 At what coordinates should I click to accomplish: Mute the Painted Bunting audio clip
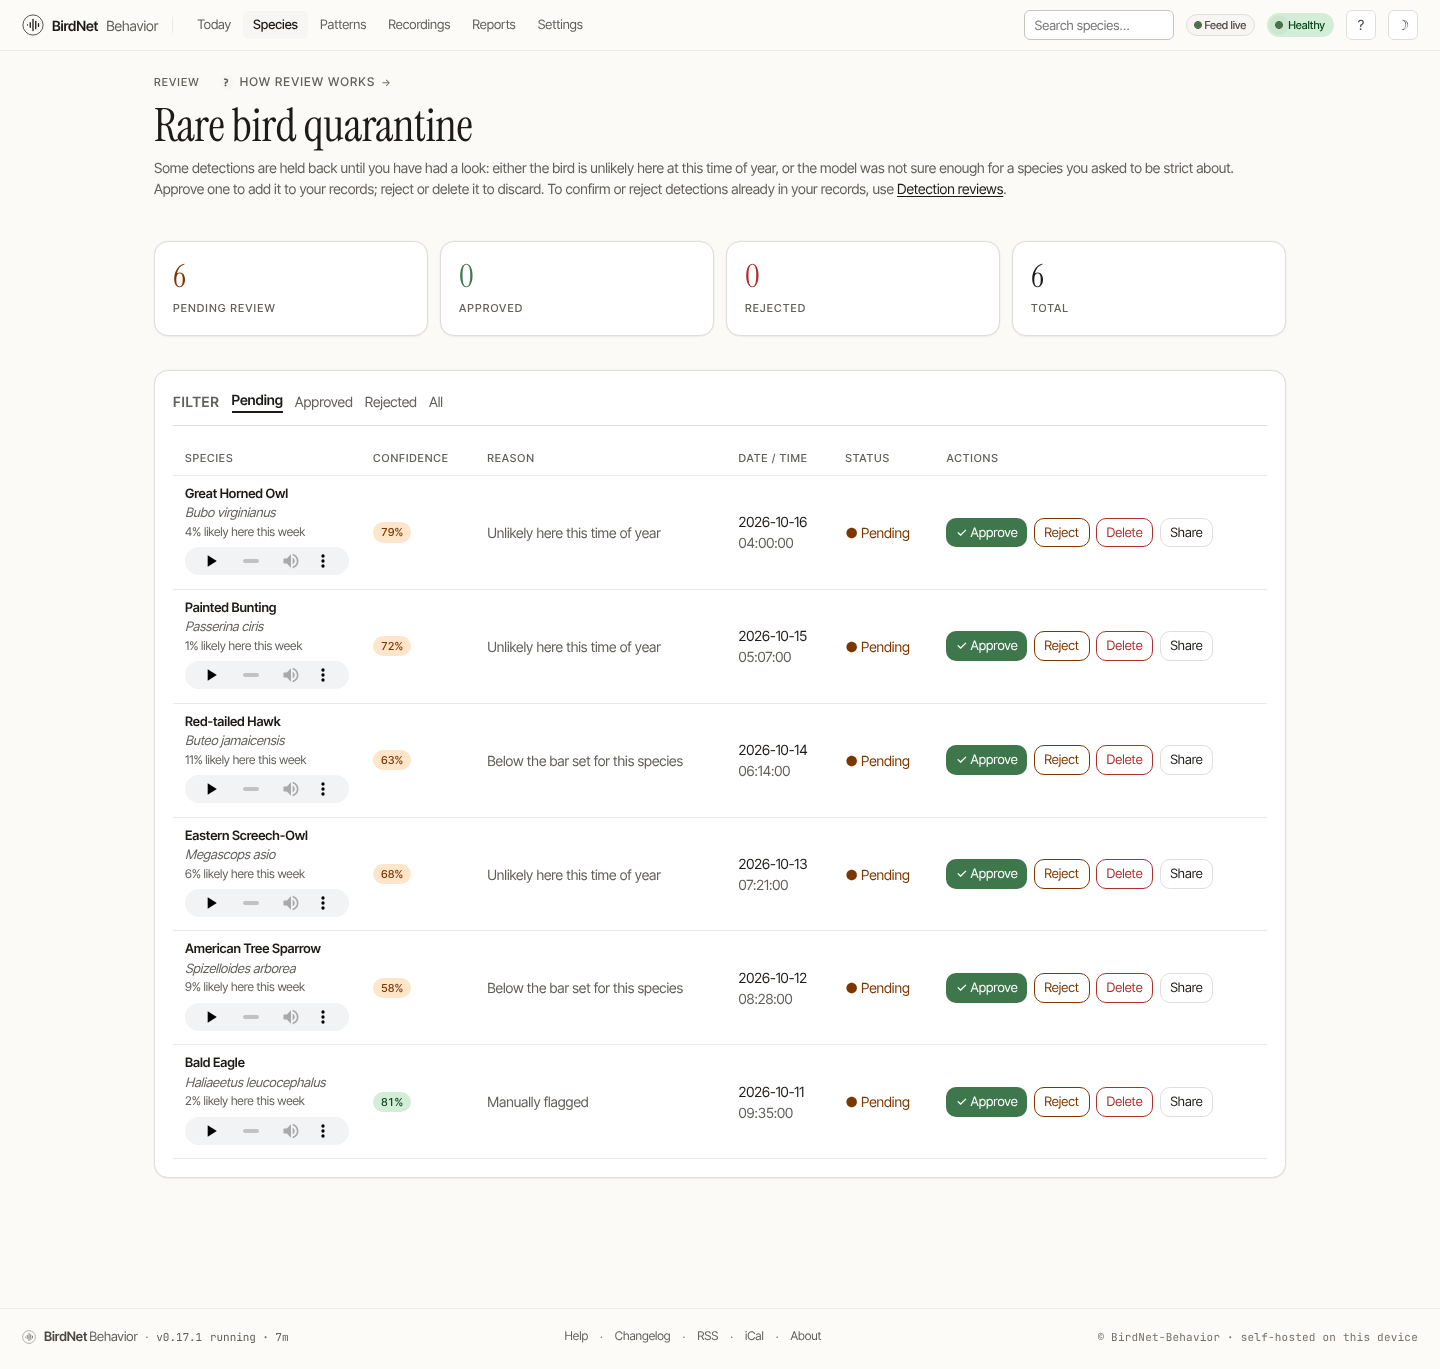[291, 675]
